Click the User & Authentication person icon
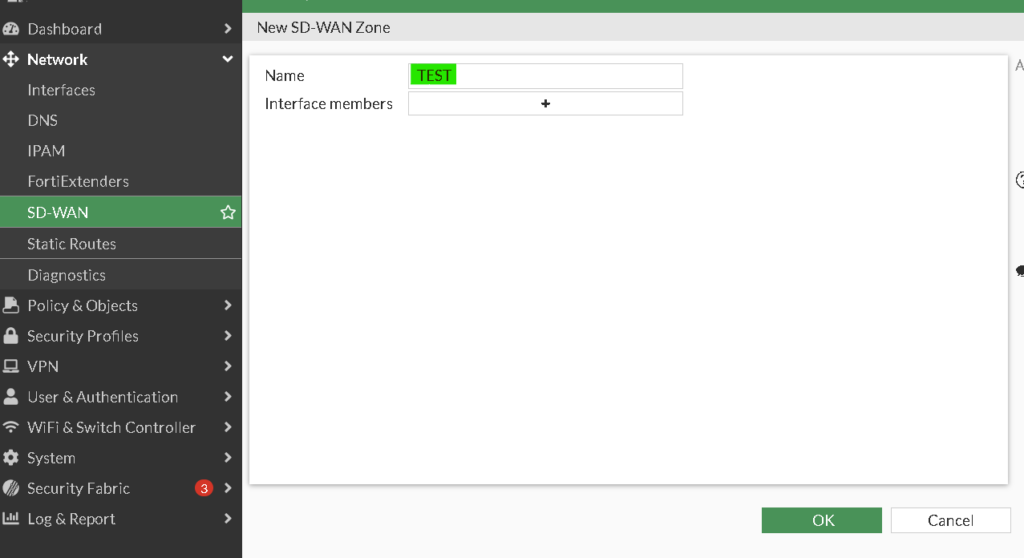This screenshot has height=558, width=1024. (x=11, y=397)
